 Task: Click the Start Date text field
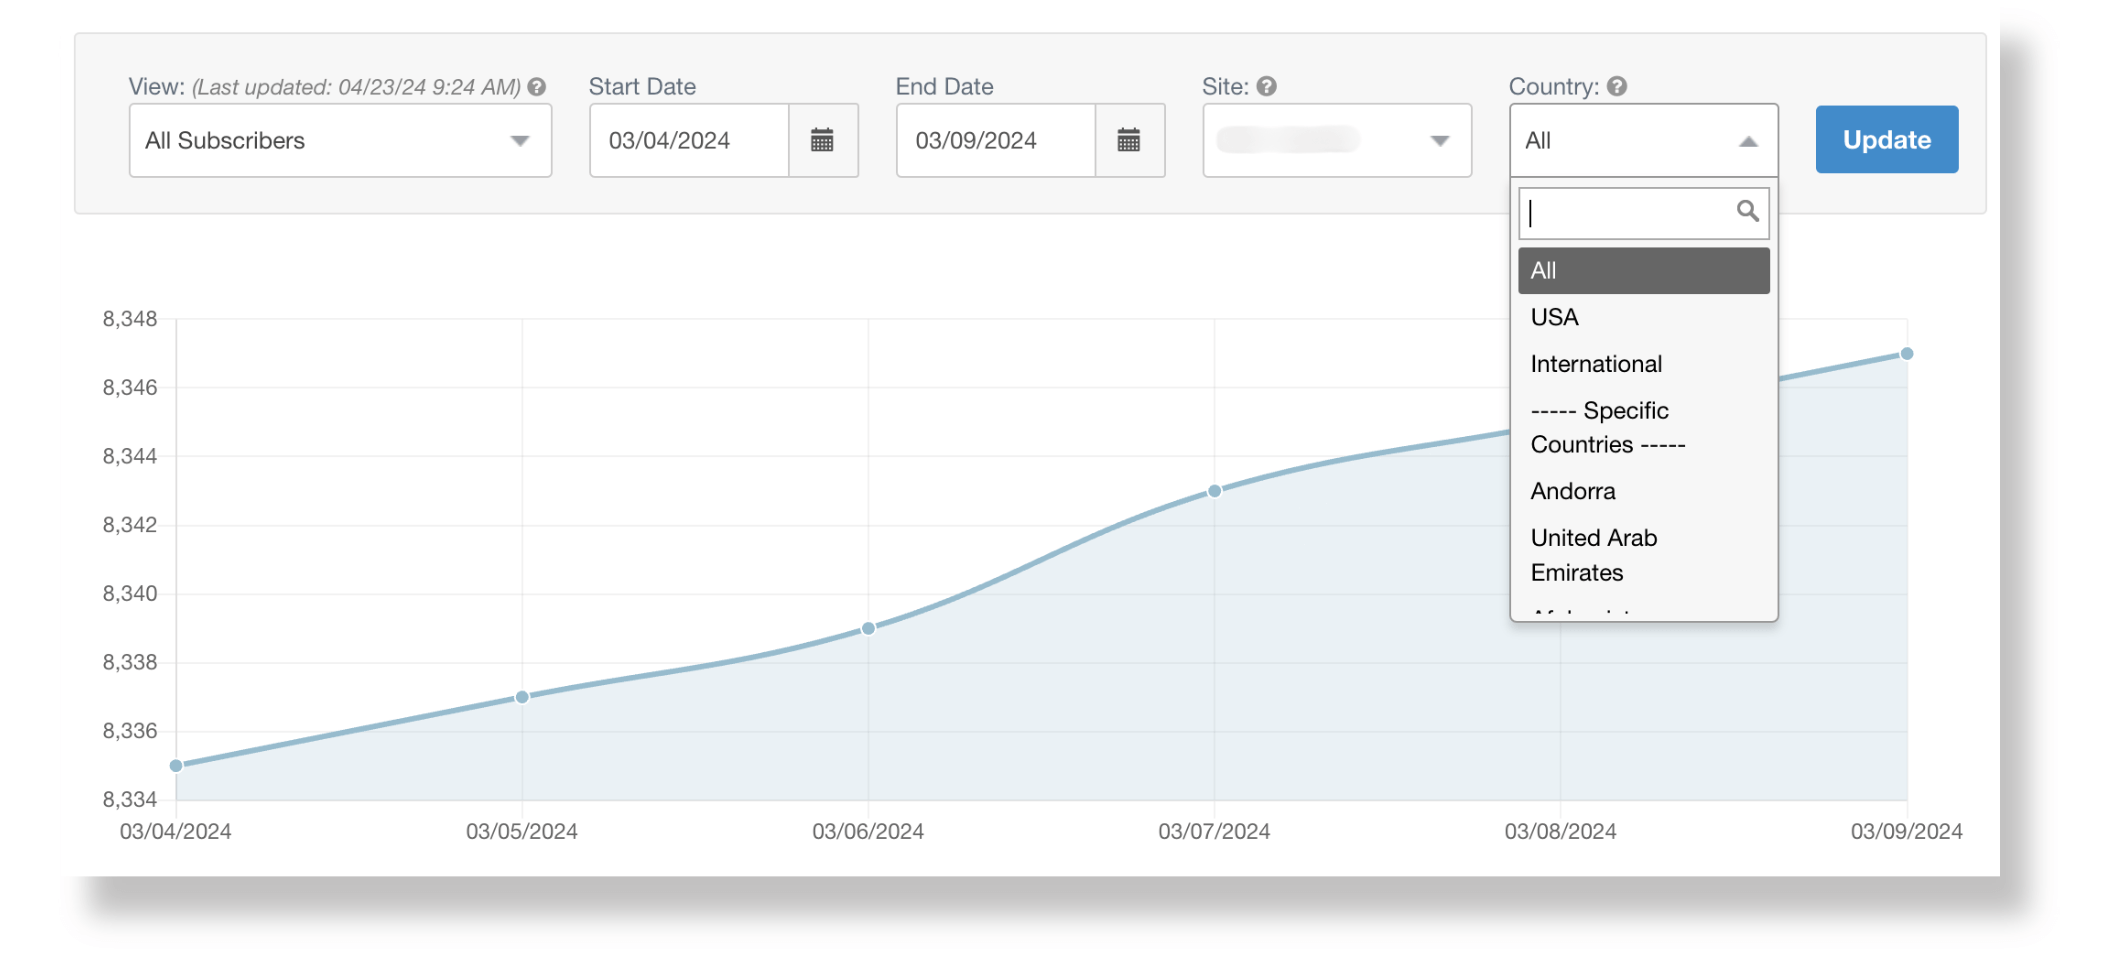[689, 141]
